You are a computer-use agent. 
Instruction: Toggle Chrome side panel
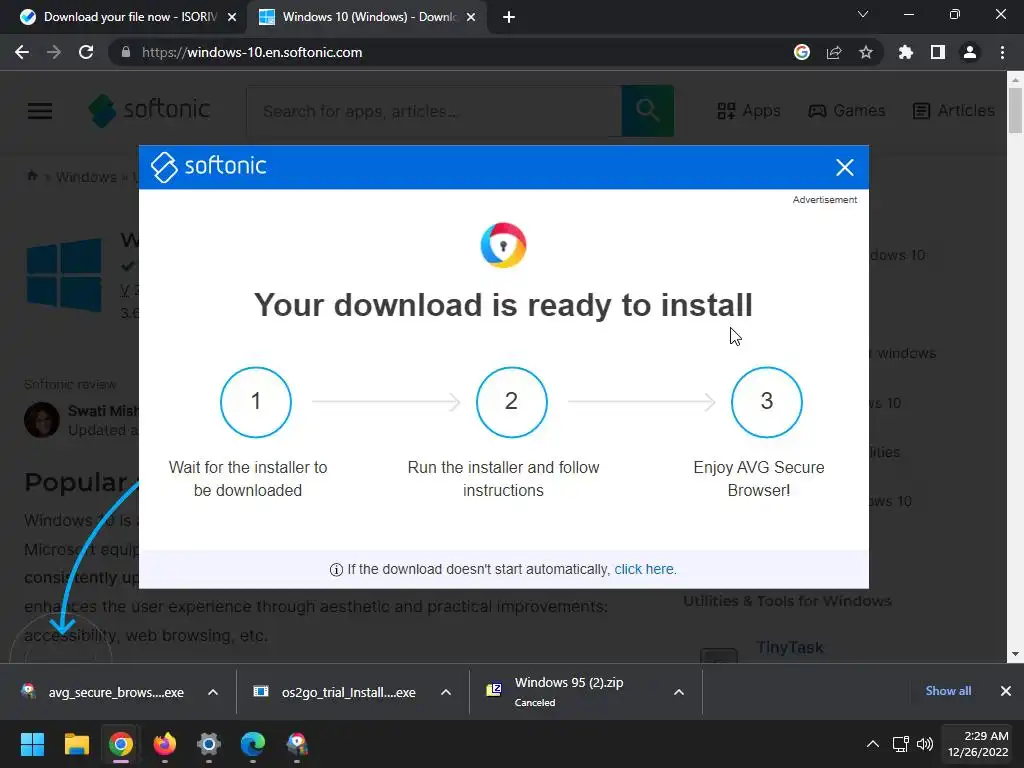938,52
